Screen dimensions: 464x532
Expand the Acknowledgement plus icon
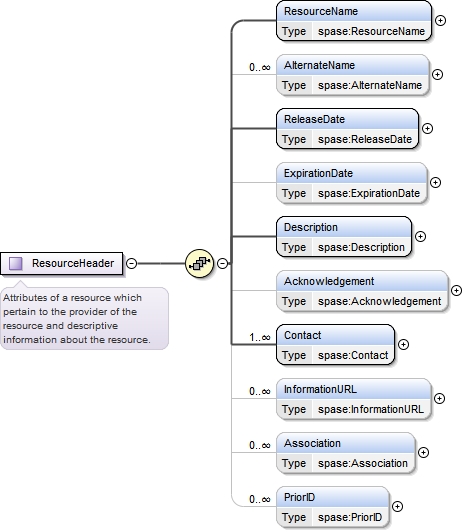coord(457,290)
